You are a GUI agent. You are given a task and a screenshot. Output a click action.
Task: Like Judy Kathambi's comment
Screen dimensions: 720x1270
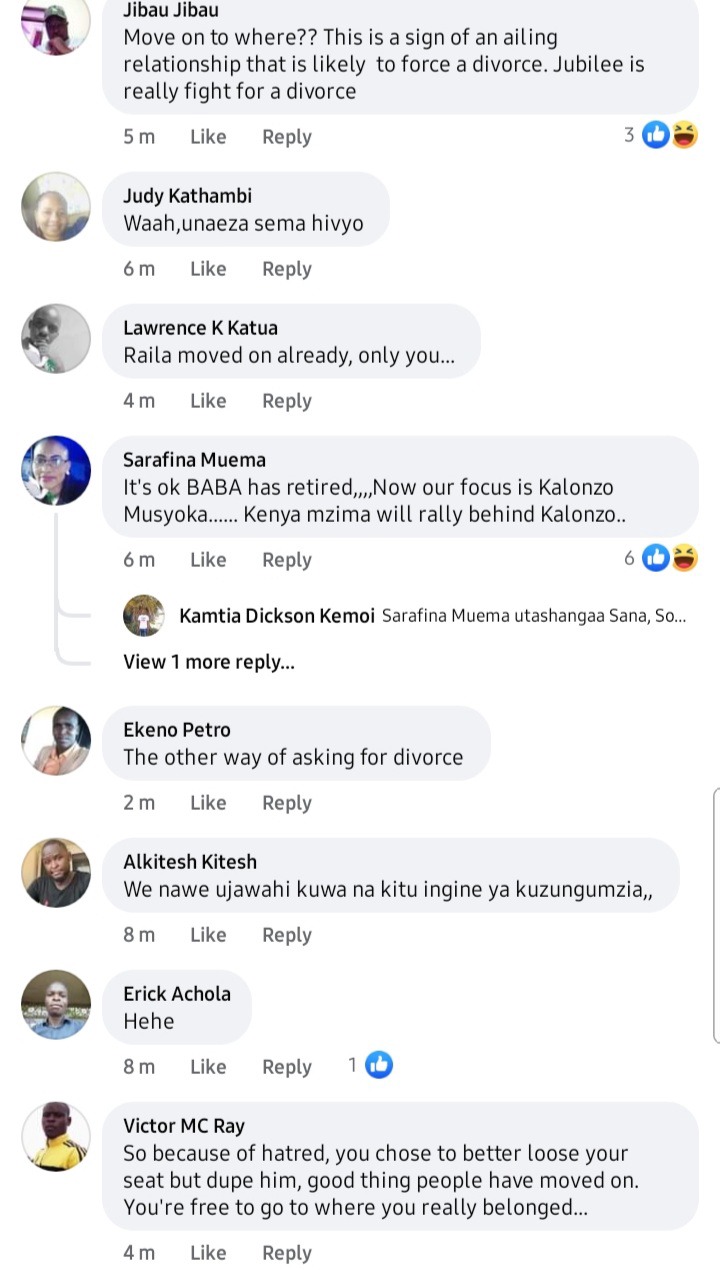coord(208,269)
